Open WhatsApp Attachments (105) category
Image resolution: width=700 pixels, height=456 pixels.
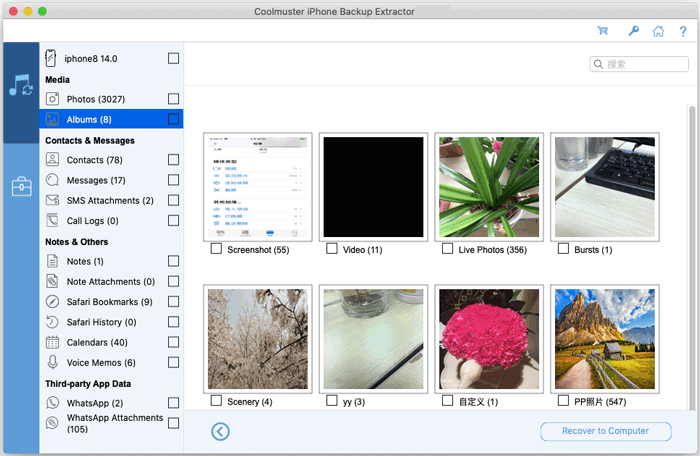click(115, 423)
